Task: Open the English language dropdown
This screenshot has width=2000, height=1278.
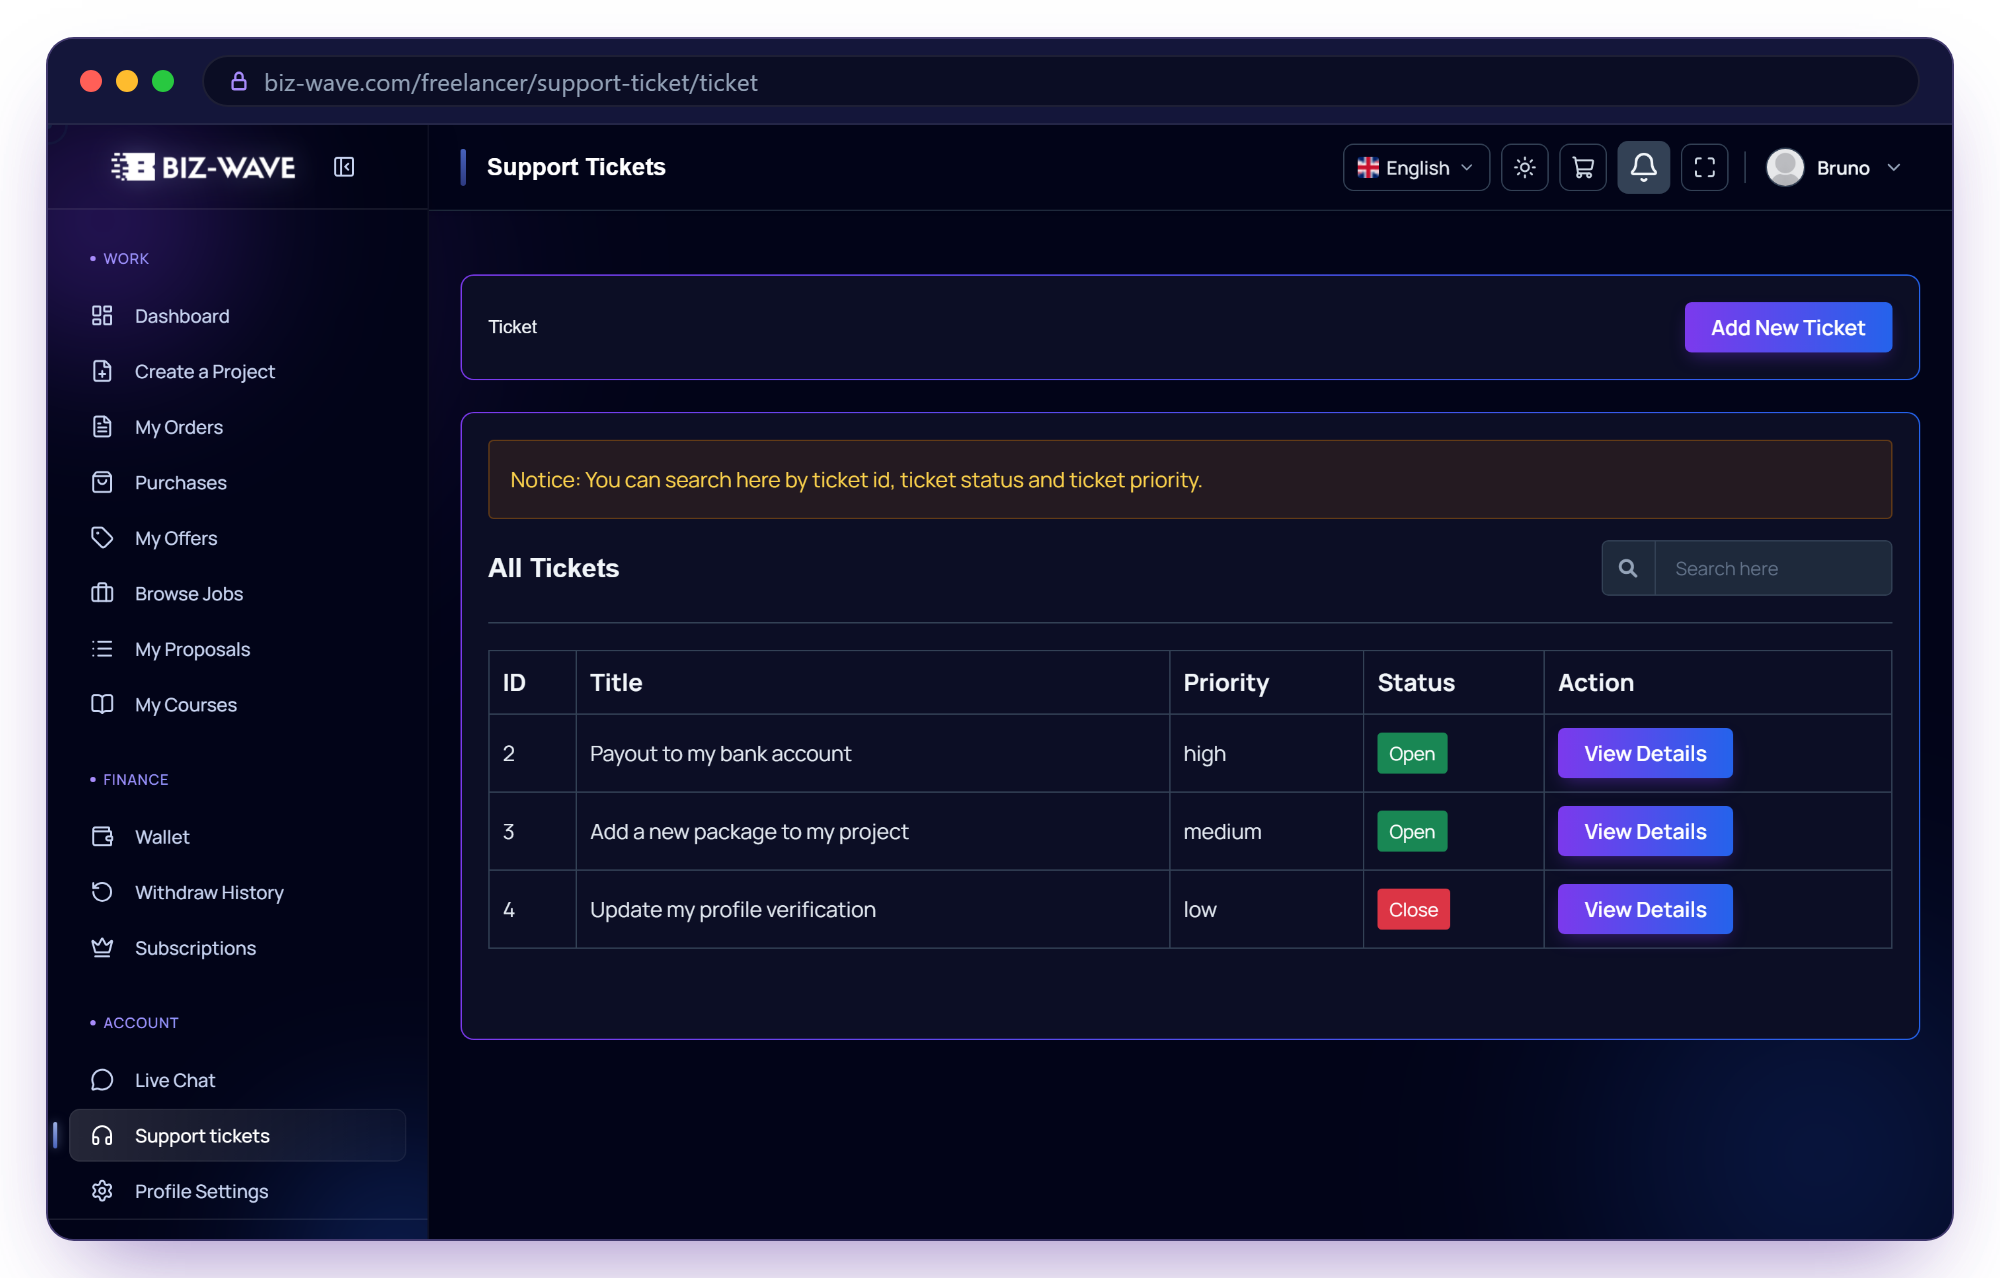Action: [1416, 167]
